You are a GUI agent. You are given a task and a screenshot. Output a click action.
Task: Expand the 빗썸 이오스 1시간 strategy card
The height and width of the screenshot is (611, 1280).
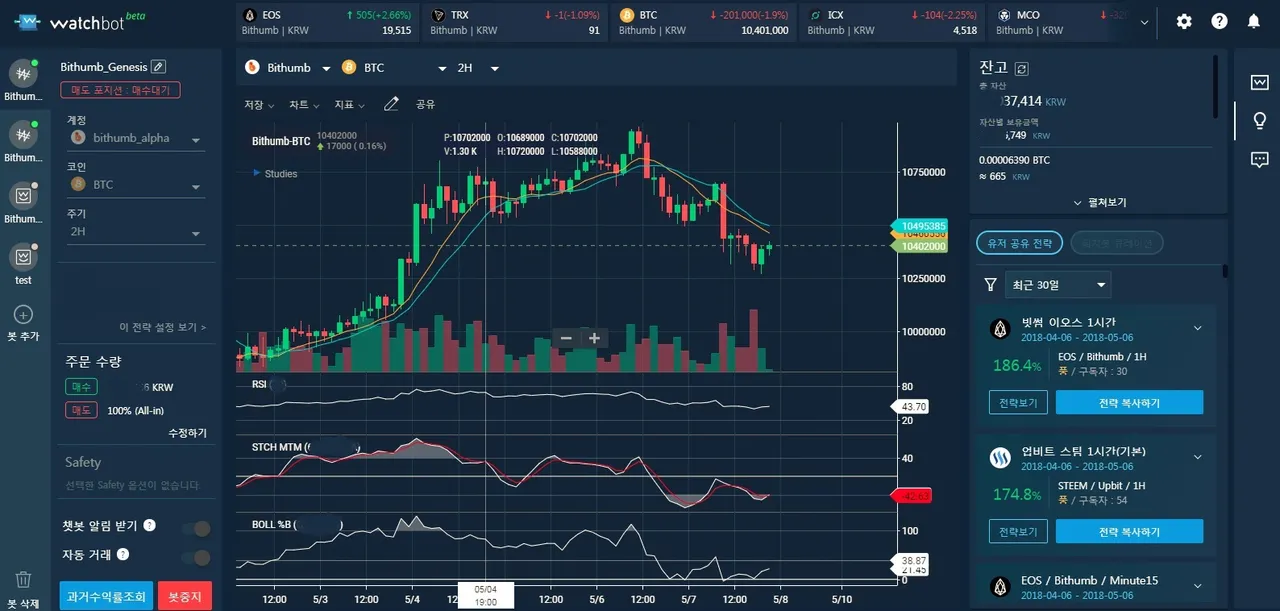click(x=1197, y=328)
